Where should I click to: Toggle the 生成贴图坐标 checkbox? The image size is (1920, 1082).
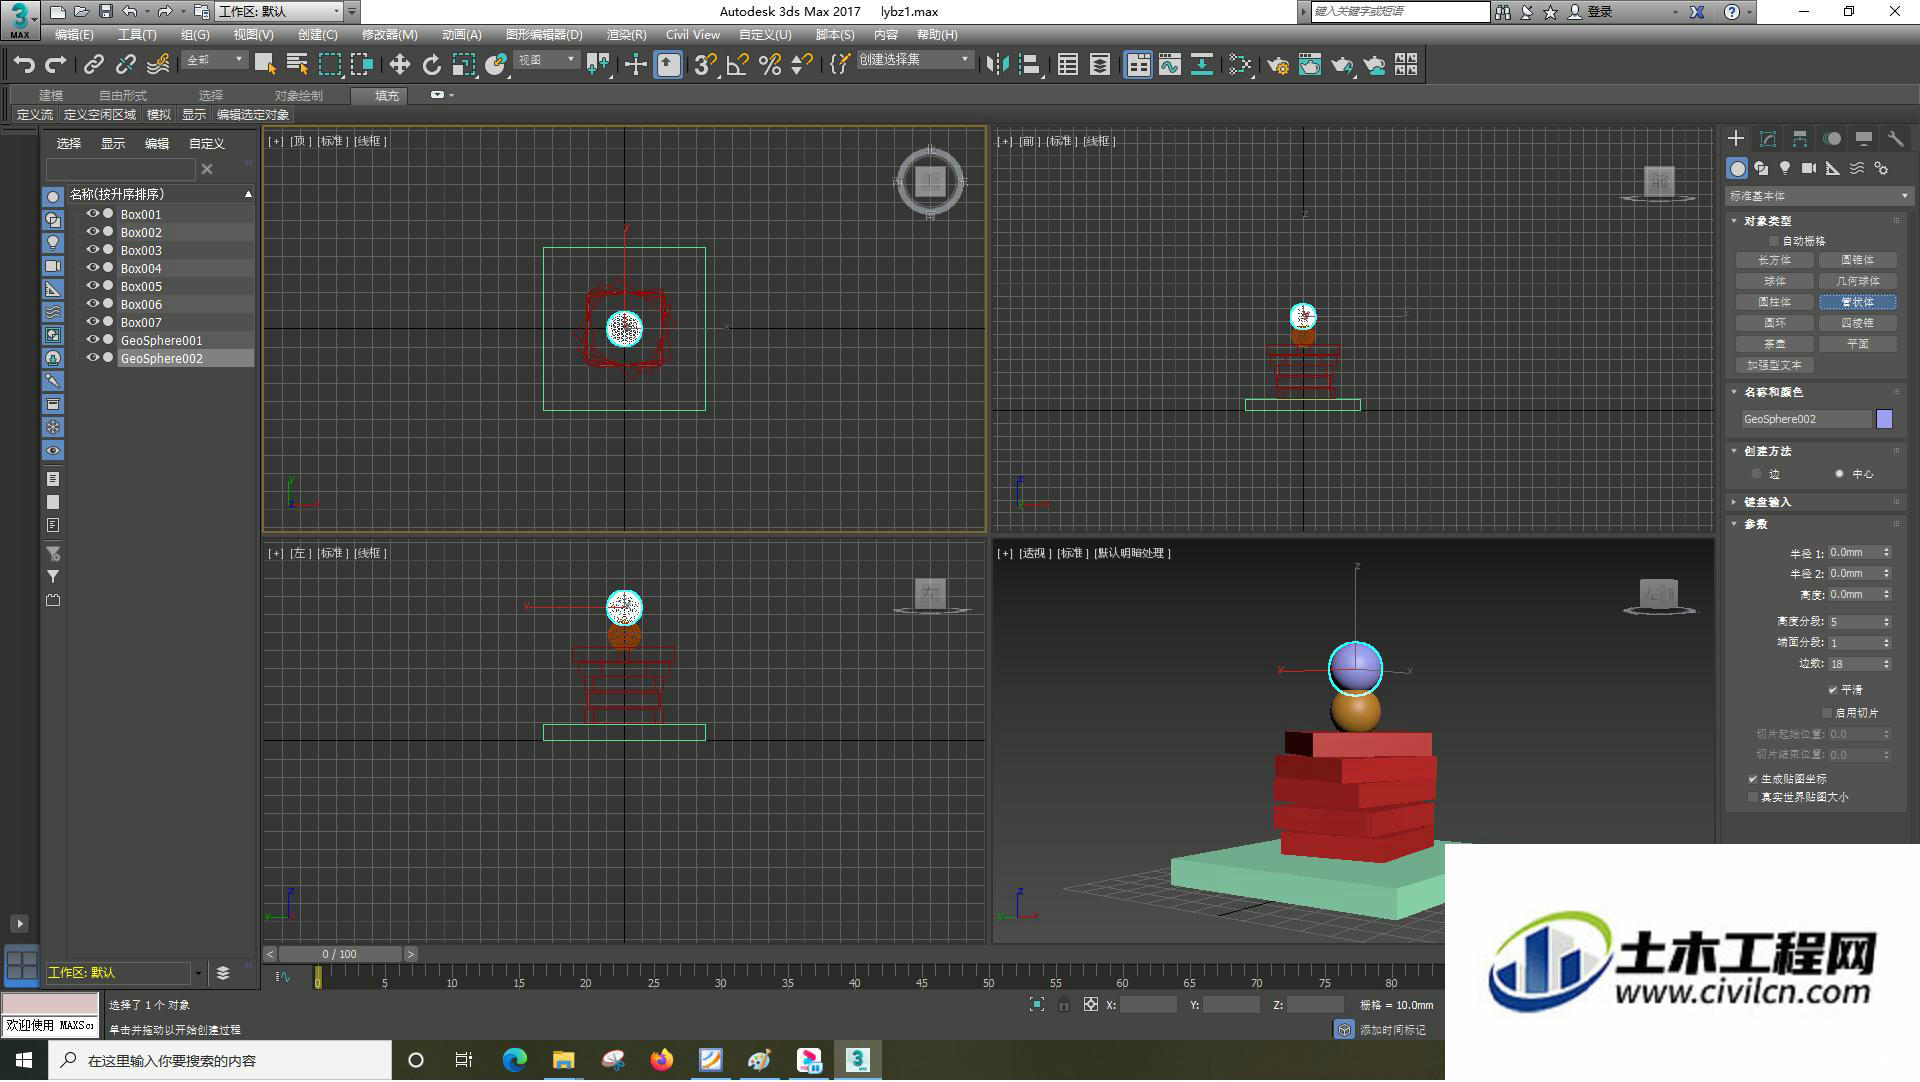tap(1753, 779)
